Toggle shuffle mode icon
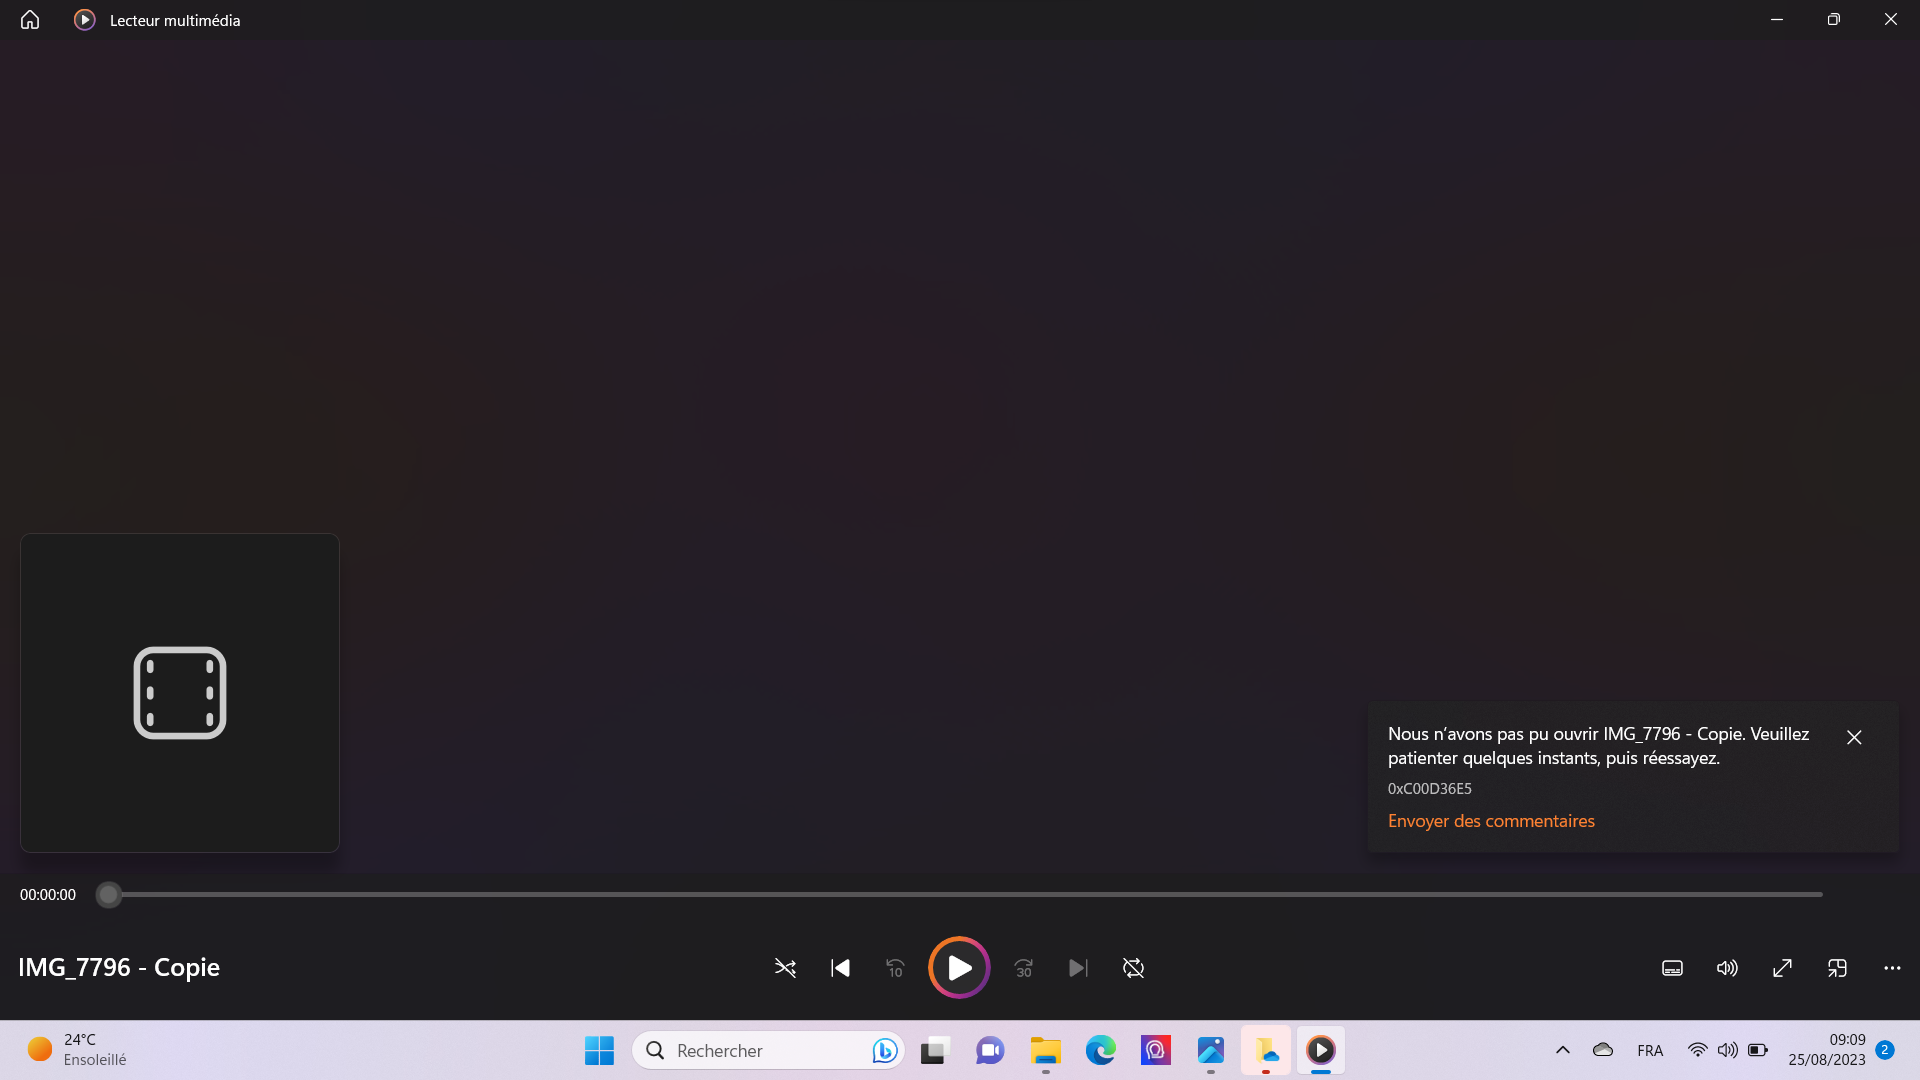The width and height of the screenshot is (1920, 1080). 785,968
